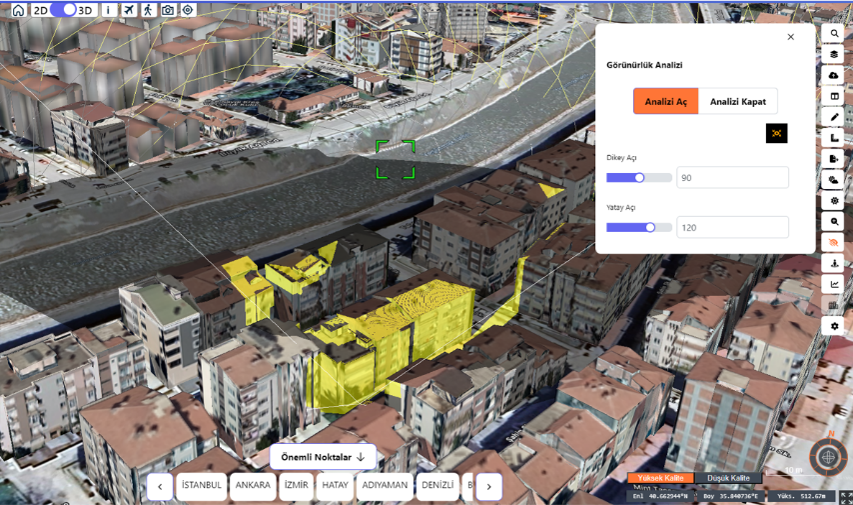Click the cloud upload icon
853x505 pixels.
pyautogui.click(x=834, y=75)
